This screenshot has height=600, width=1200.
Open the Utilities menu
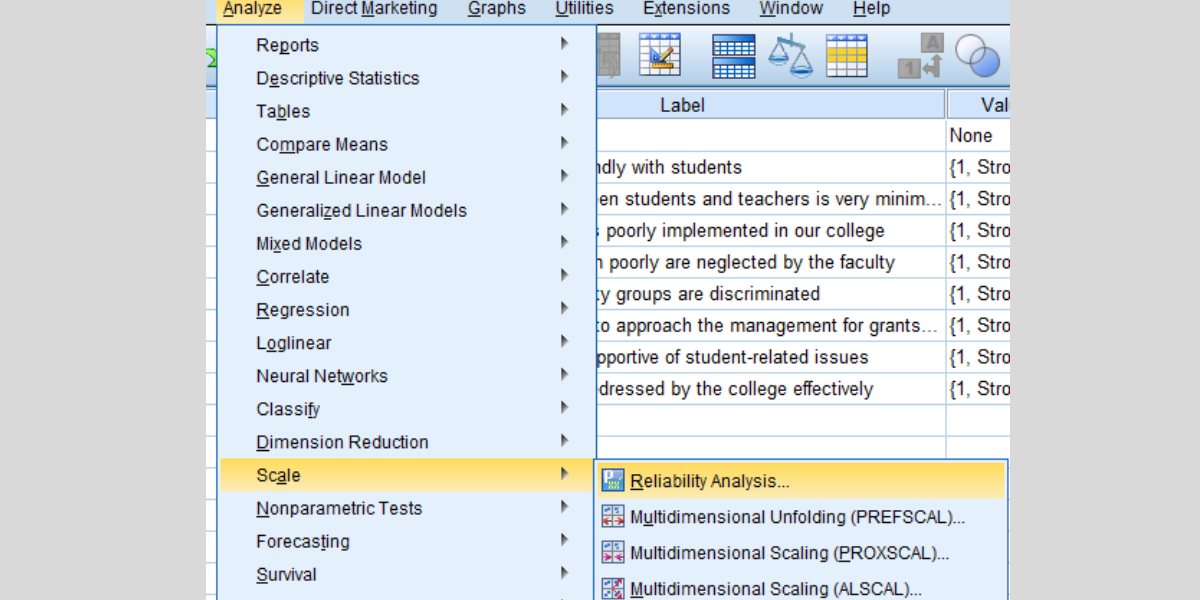click(x=584, y=9)
